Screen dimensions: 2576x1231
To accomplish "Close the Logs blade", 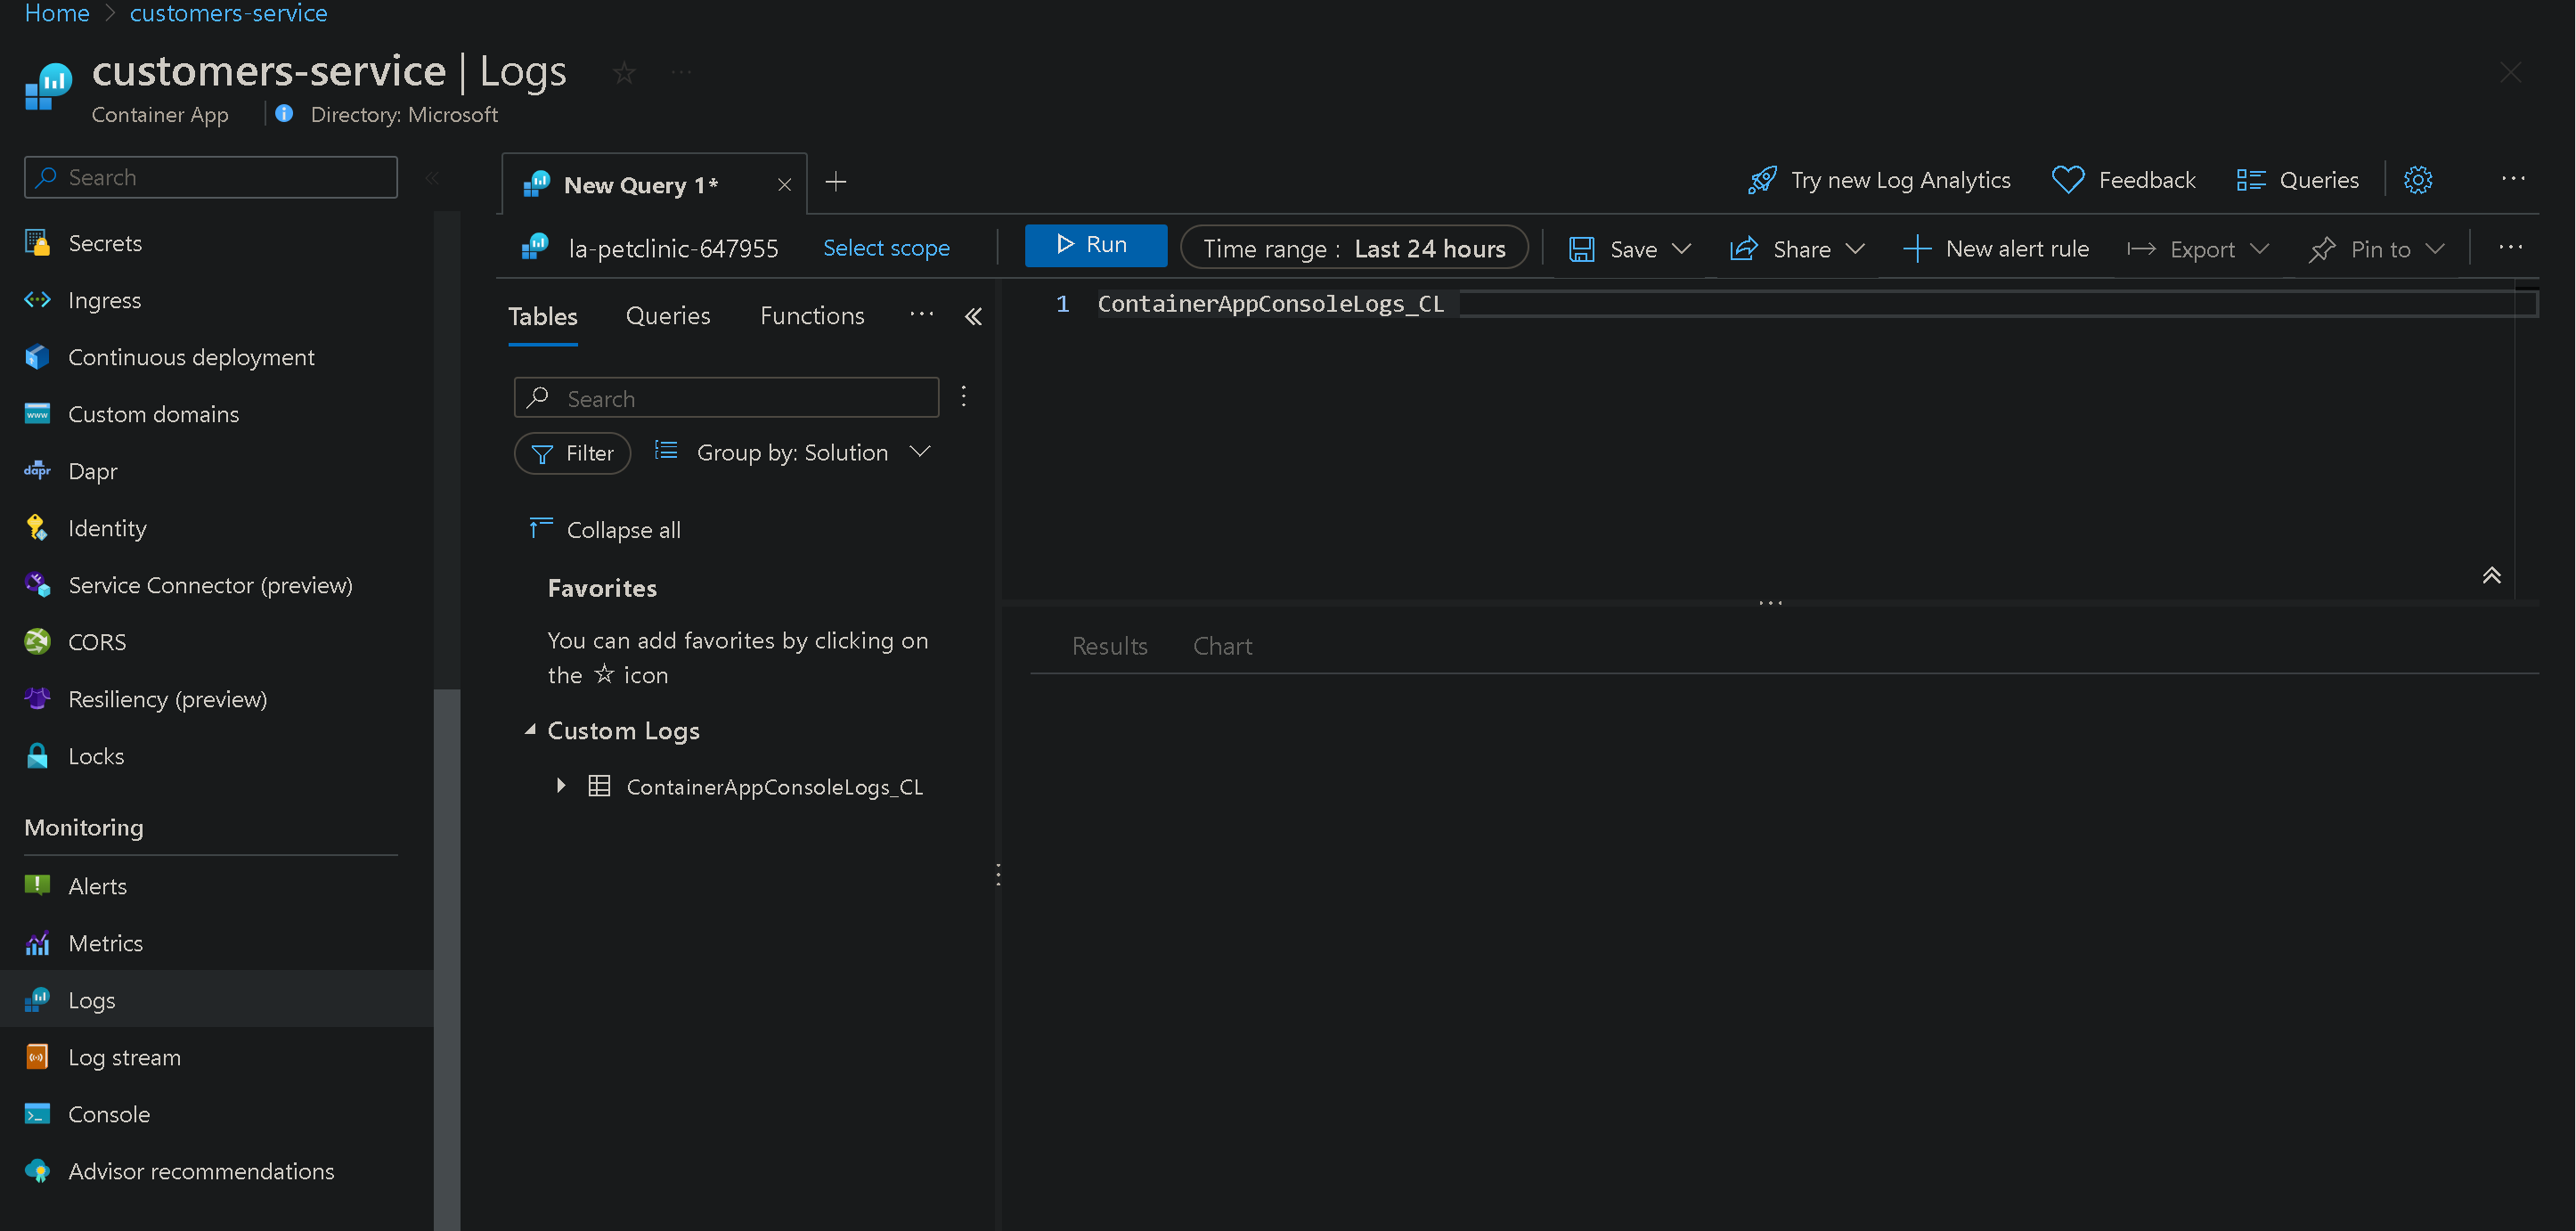I will pyautogui.click(x=2510, y=72).
